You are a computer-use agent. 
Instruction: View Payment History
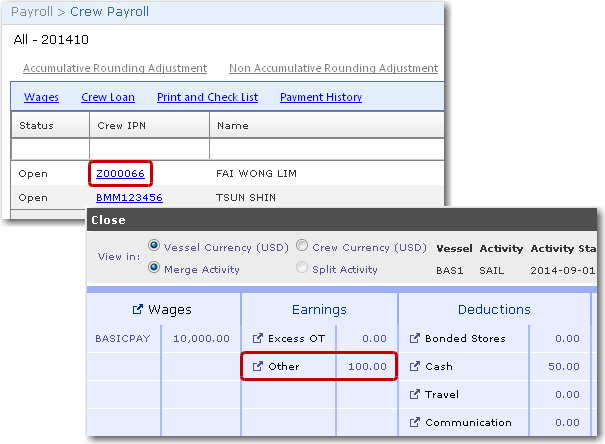pos(320,97)
